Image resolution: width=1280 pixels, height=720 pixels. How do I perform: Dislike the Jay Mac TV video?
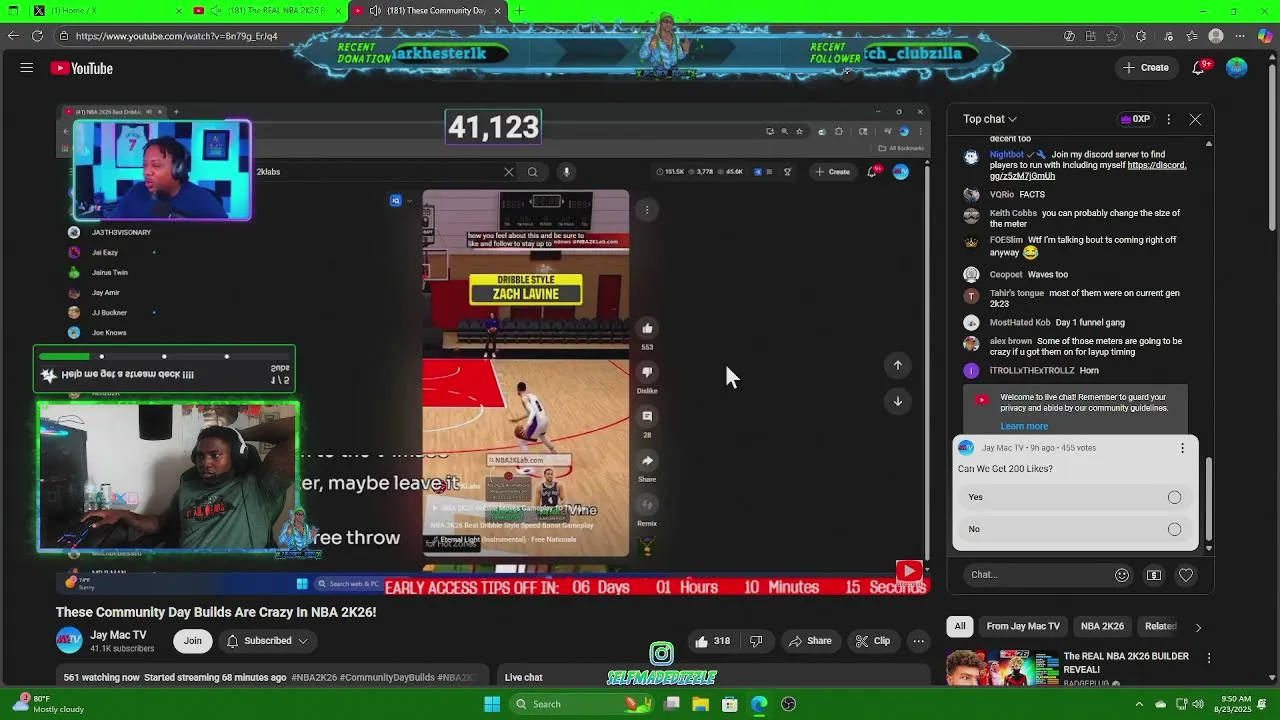coord(757,641)
